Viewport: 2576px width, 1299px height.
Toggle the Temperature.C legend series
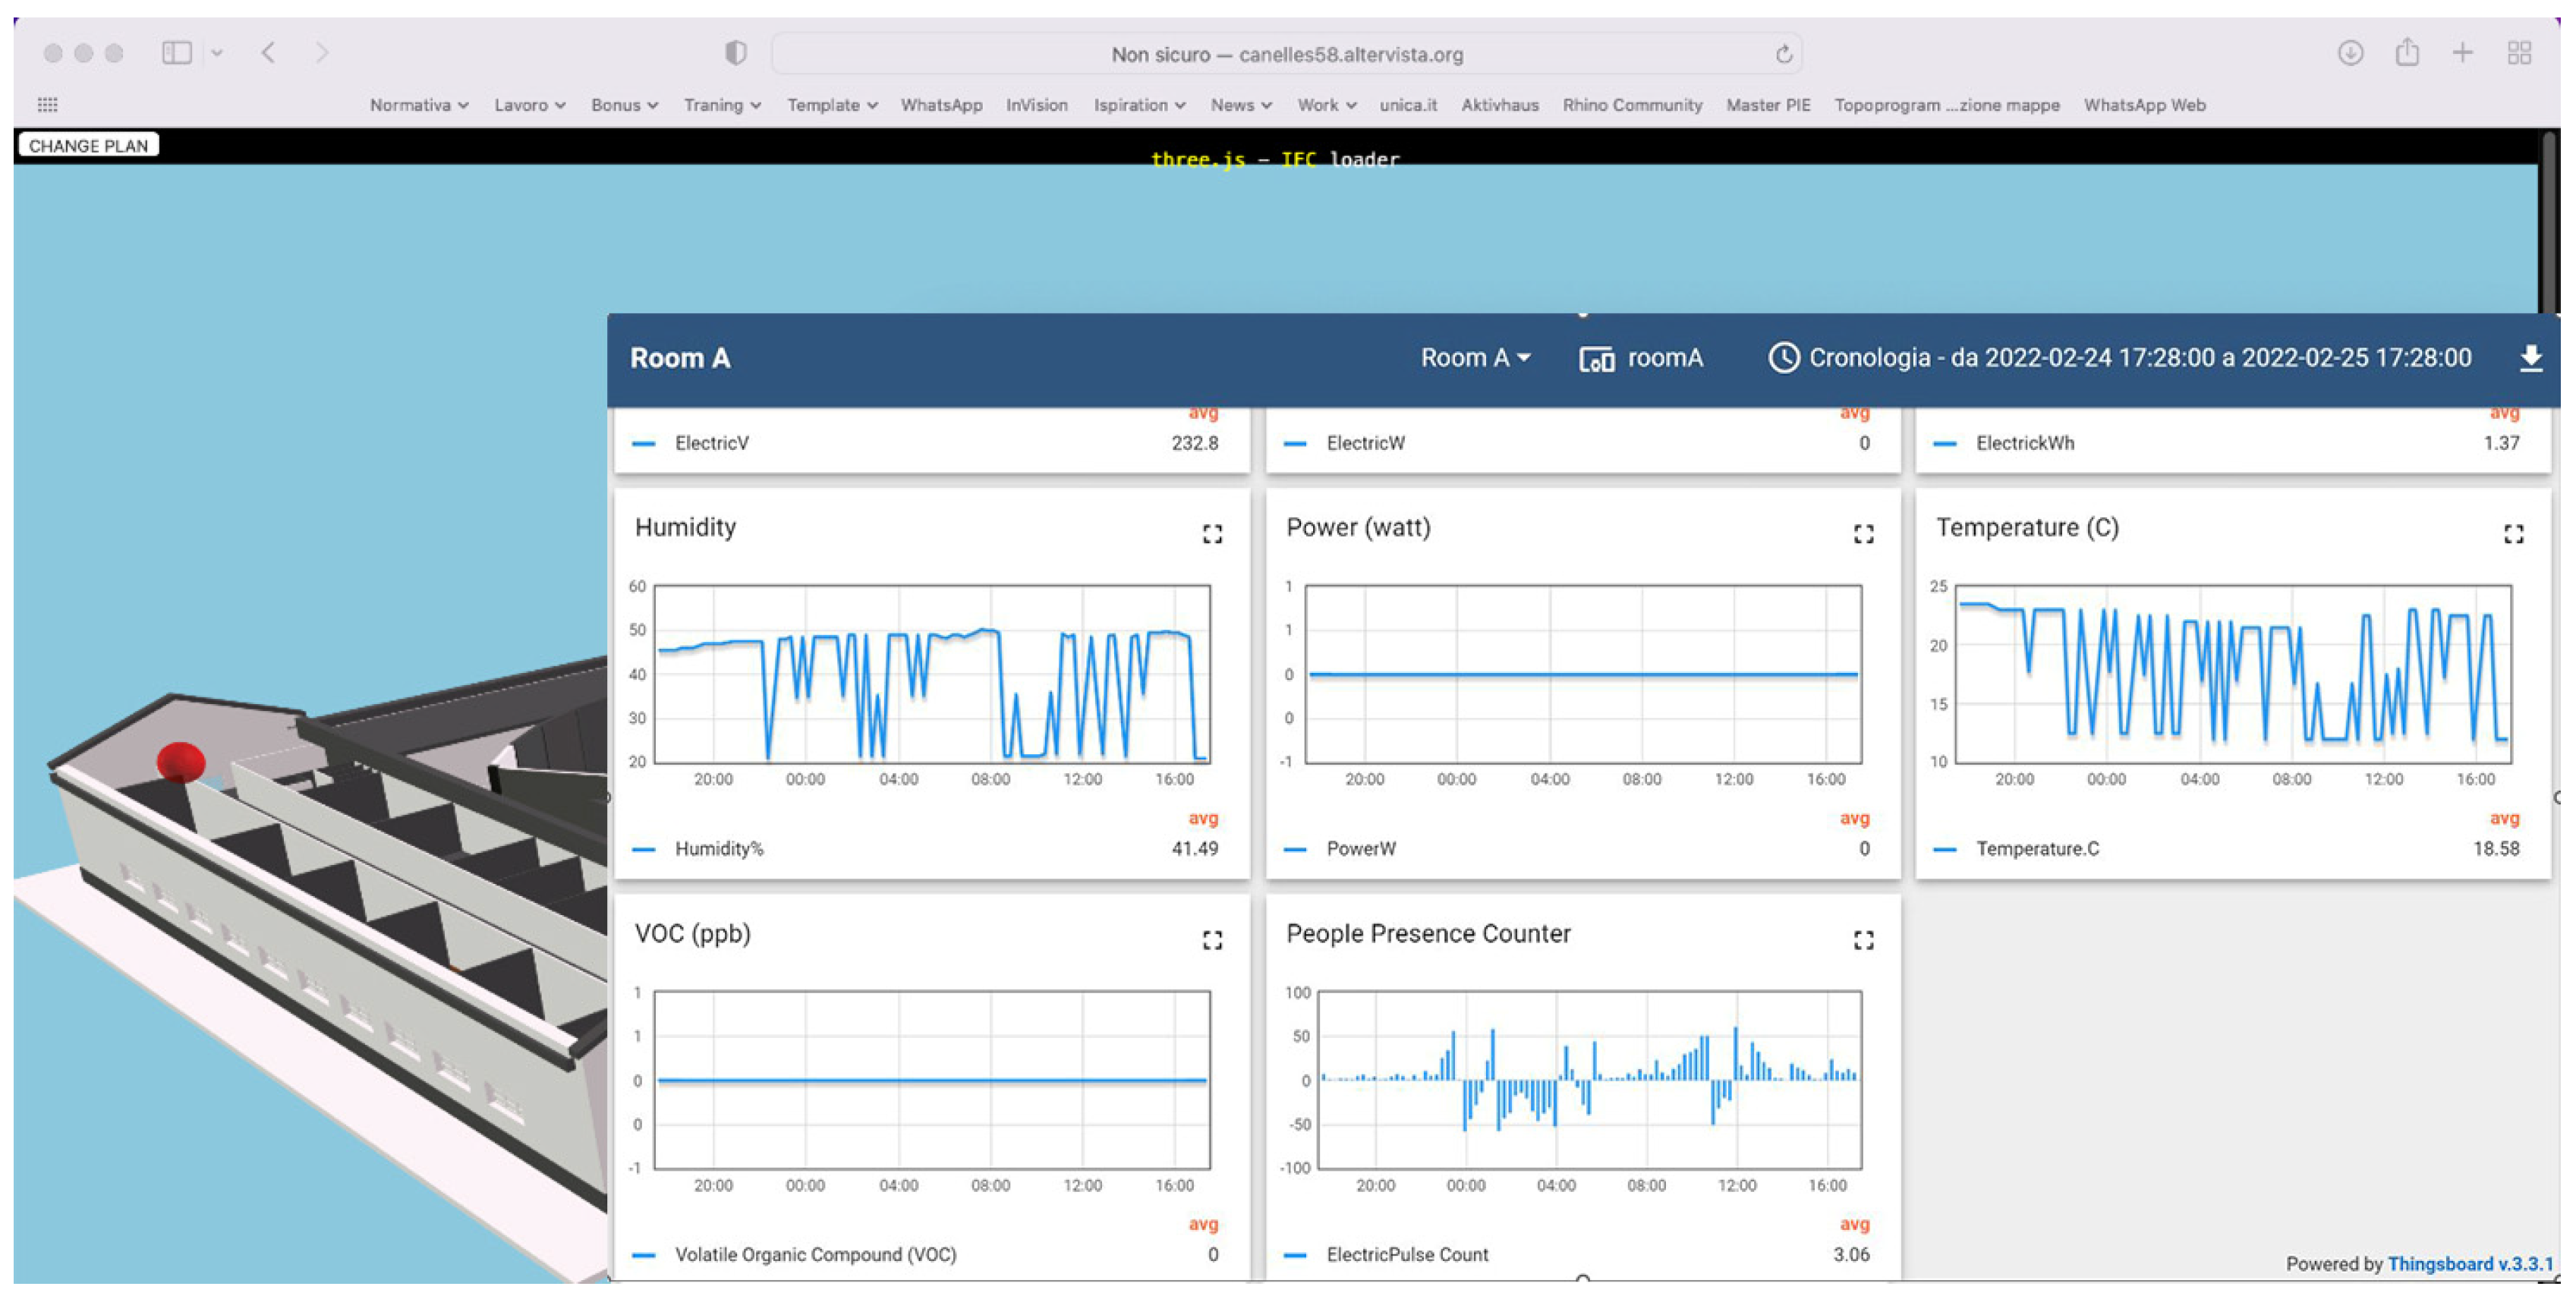tap(2036, 849)
